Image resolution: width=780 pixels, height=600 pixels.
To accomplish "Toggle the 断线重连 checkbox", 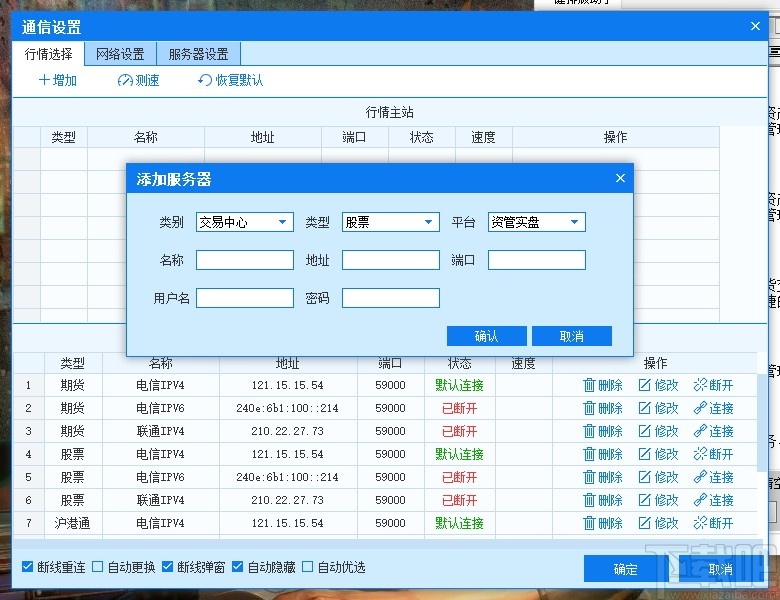I will (x=27, y=567).
